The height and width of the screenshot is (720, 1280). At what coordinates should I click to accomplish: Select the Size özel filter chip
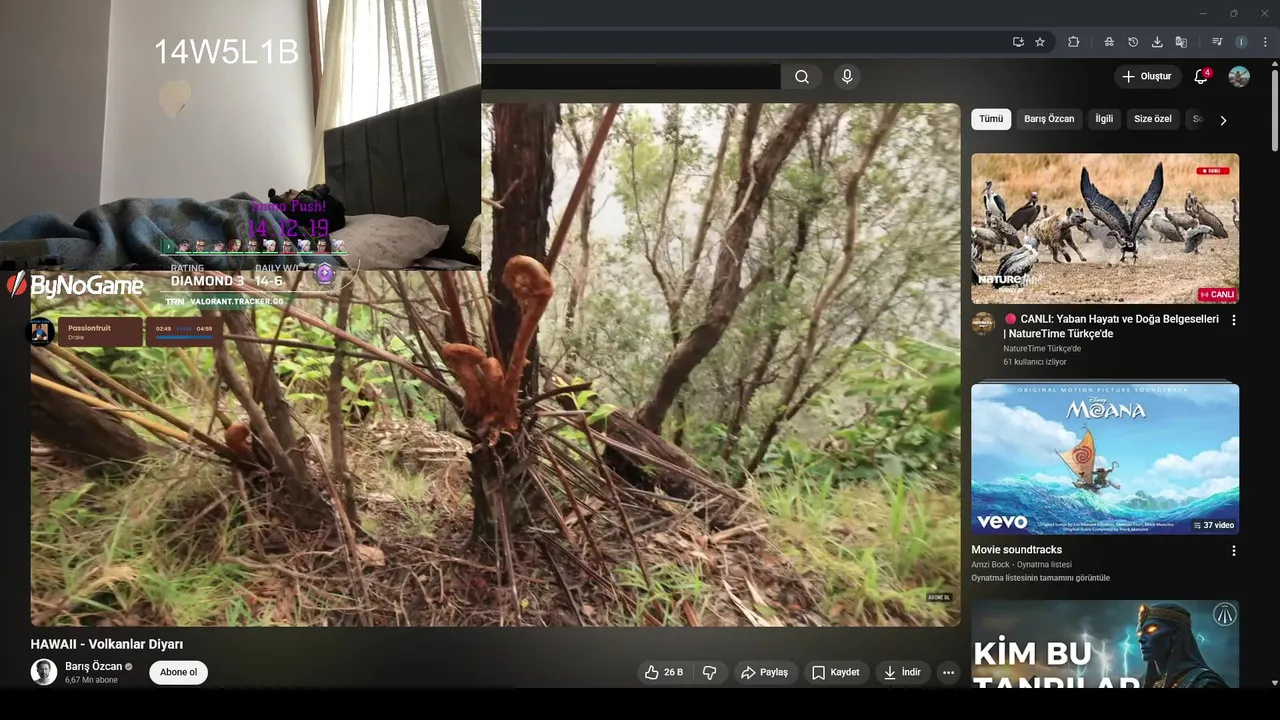coord(1153,119)
